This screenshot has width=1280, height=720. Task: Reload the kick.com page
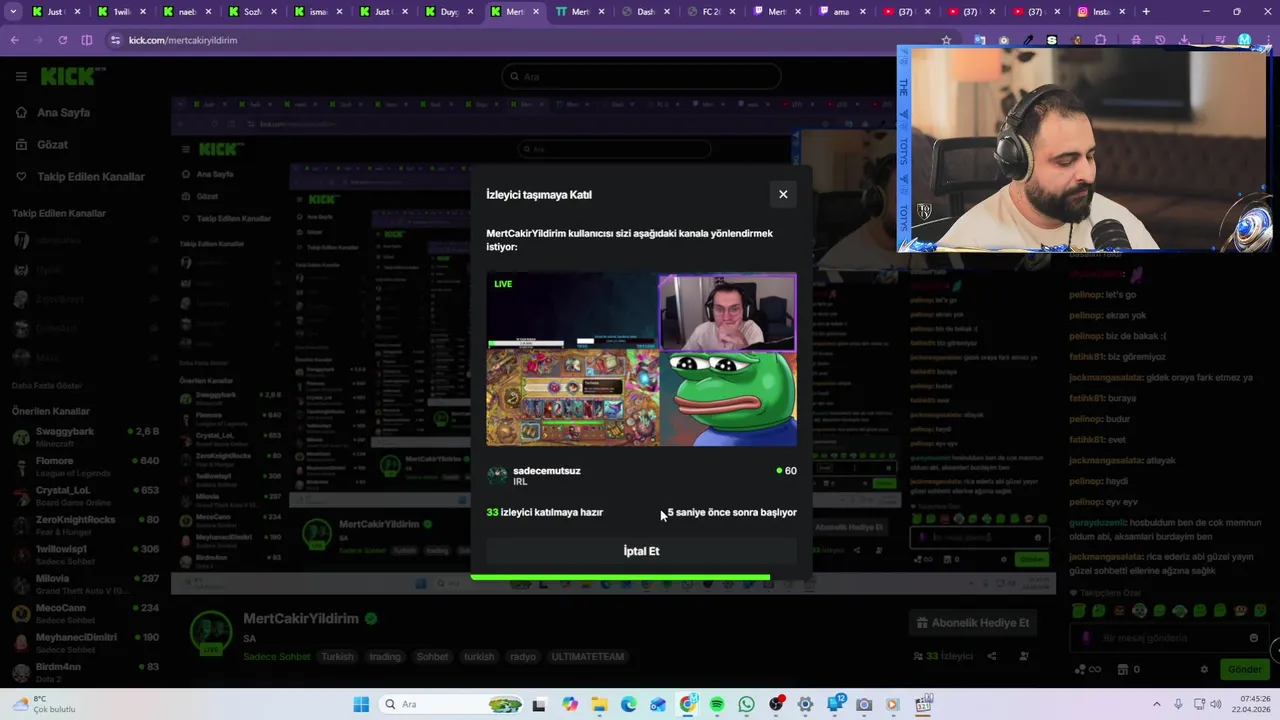(62, 40)
